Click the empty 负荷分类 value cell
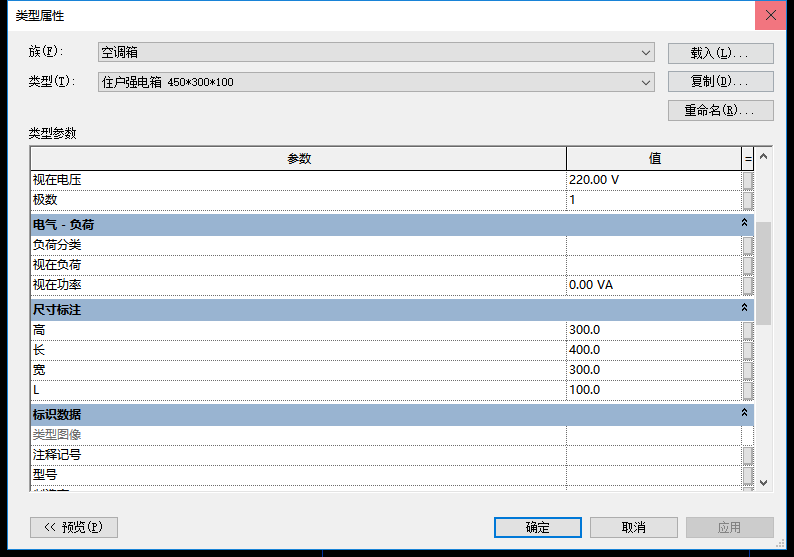Screen dimensions: 794x557 (654, 246)
